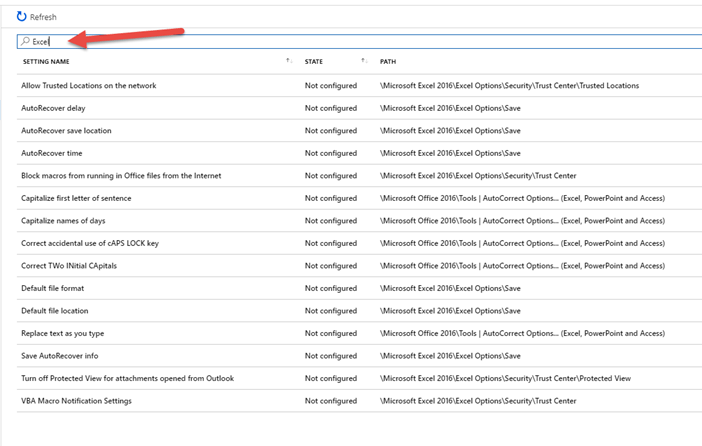Image resolution: width=702 pixels, height=446 pixels.
Task: Click the Refresh icon
Action: pyautogui.click(x=22, y=17)
